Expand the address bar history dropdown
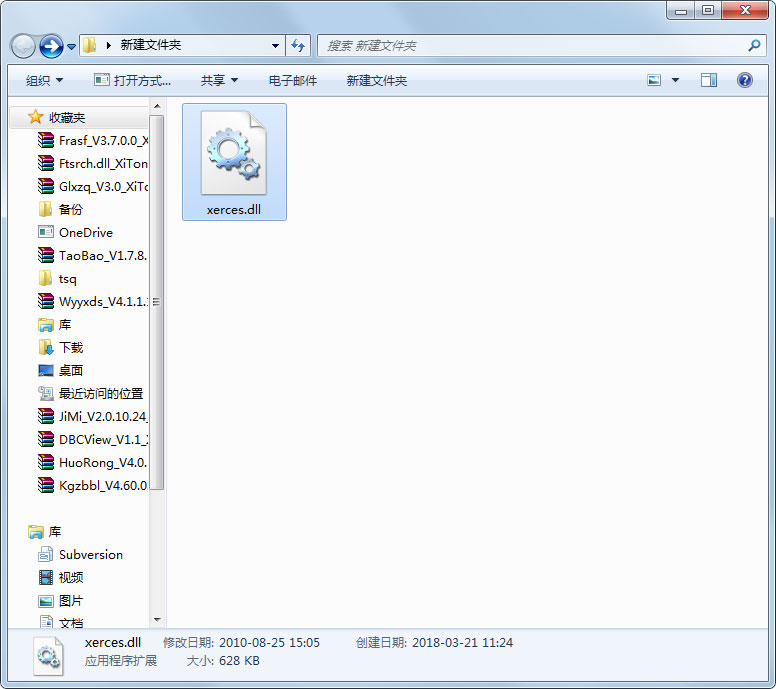Image resolution: width=776 pixels, height=689 pixels. pos(275,46)
